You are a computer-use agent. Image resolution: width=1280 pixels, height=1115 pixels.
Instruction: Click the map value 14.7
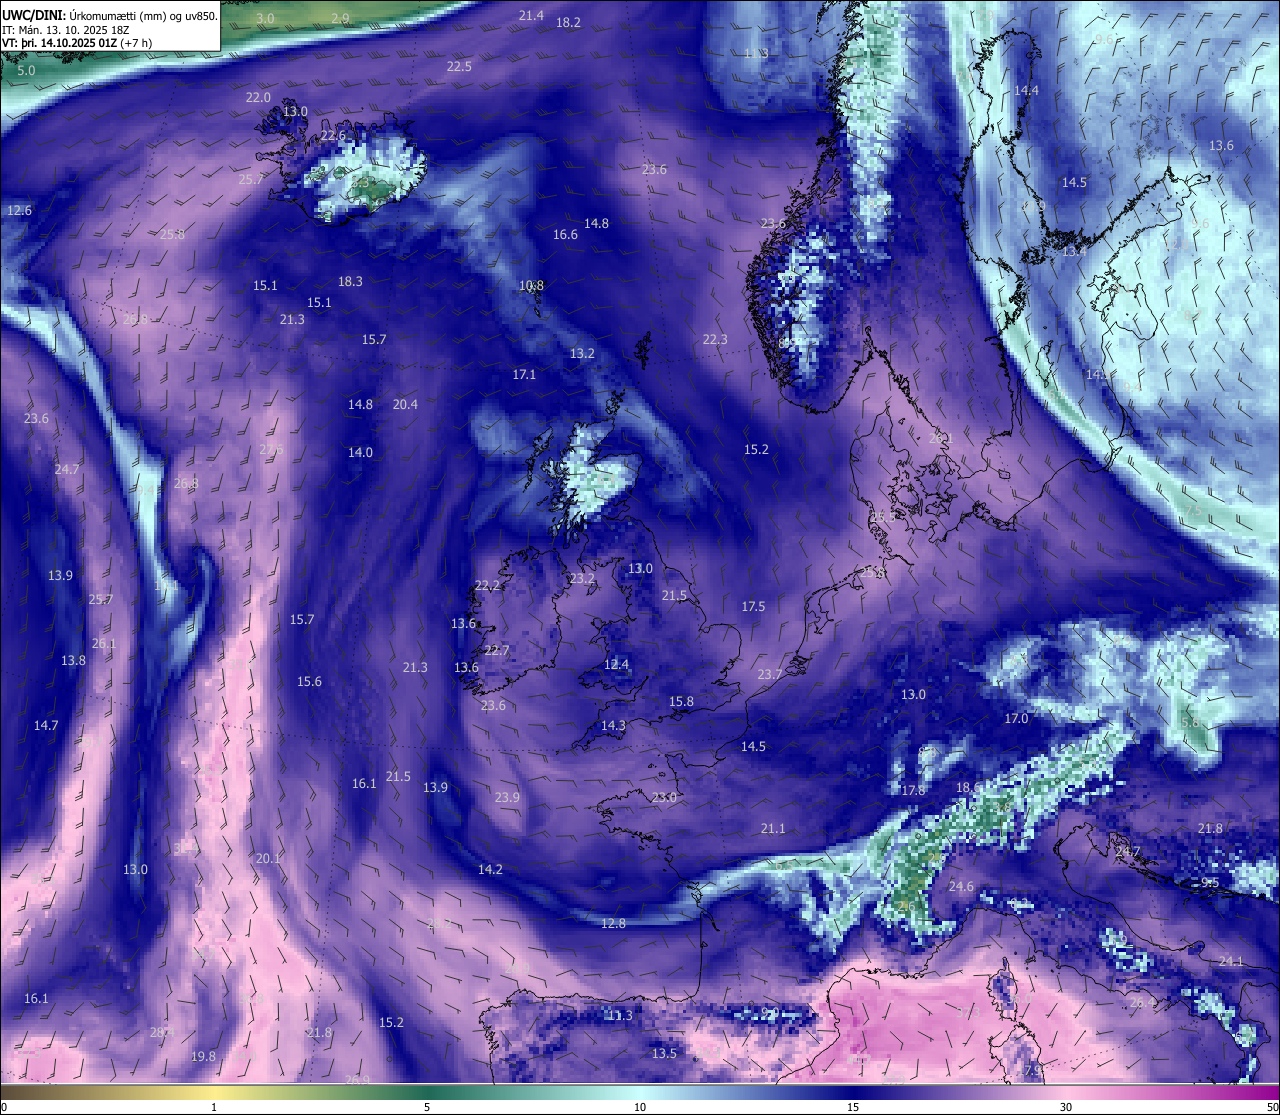46,726
